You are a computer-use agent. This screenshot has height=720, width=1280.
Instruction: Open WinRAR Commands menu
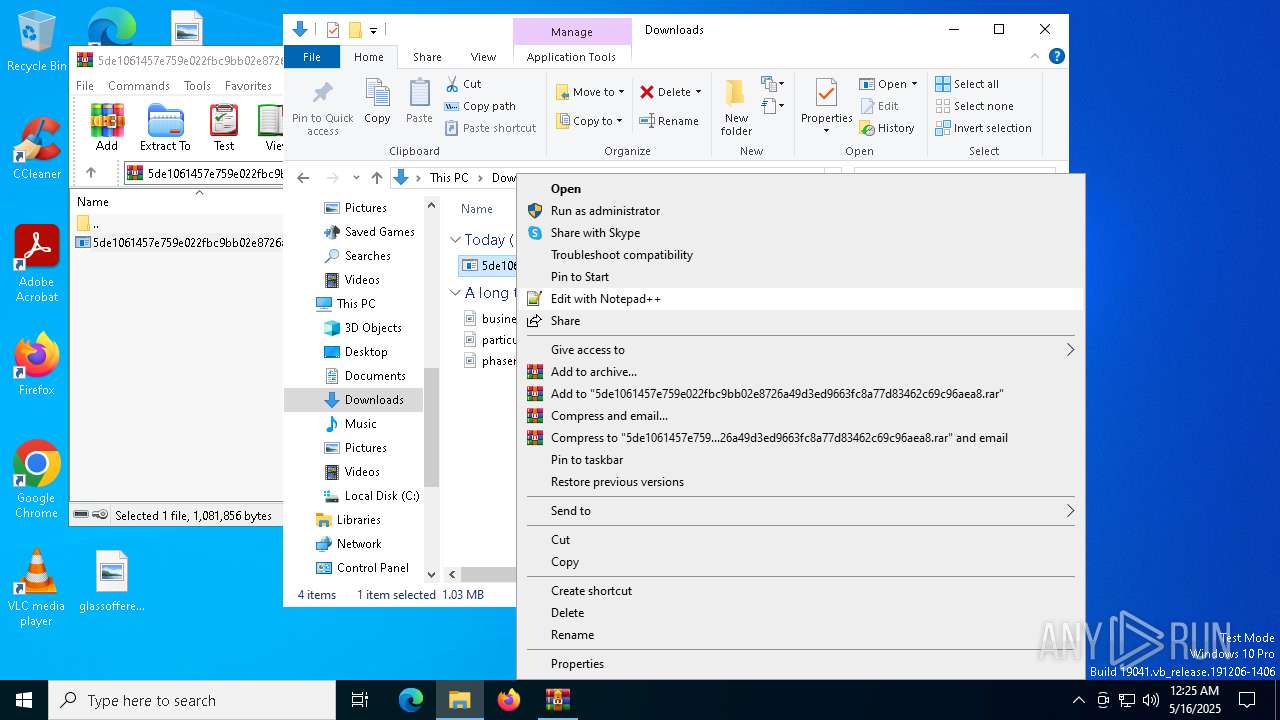click(x=139, y=86)
